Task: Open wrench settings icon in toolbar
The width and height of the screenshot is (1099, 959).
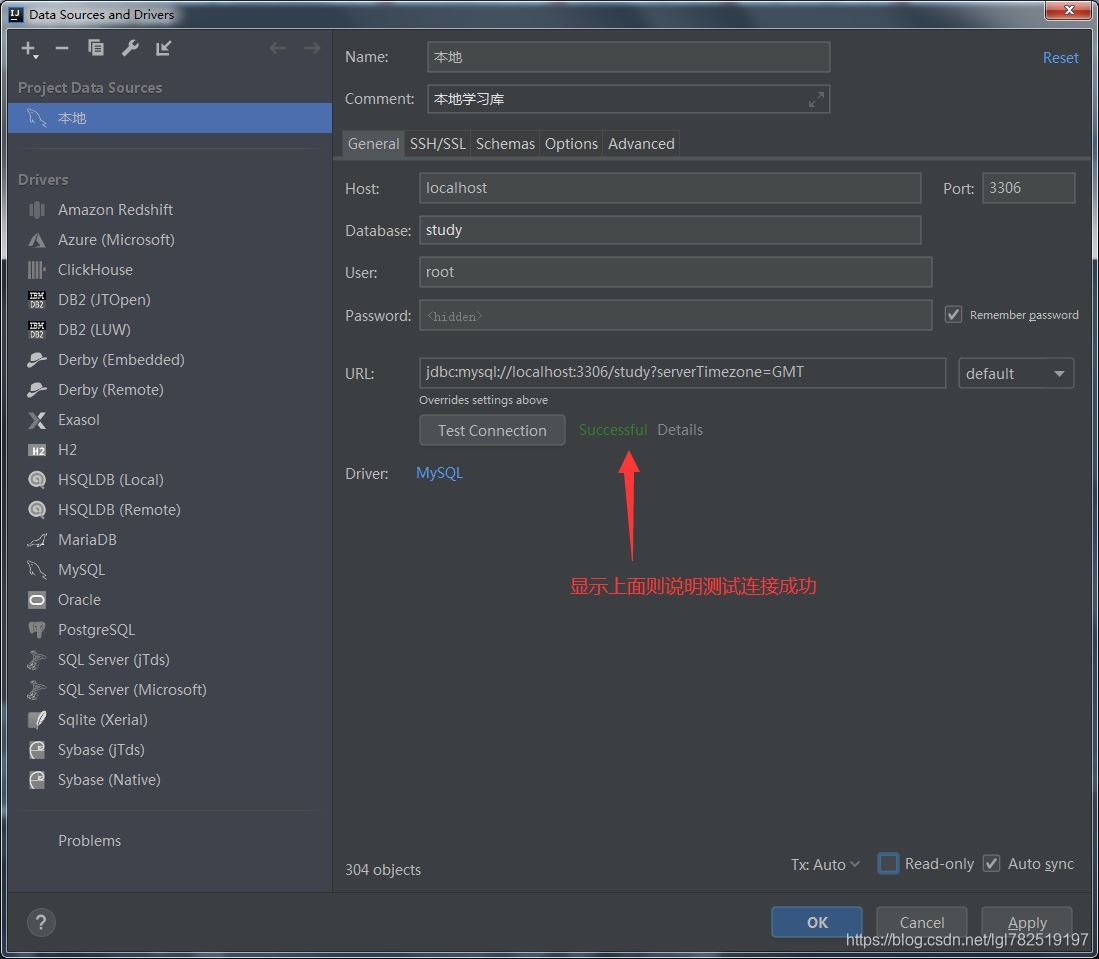Action: pyautogui.click(x=130, y=48)
